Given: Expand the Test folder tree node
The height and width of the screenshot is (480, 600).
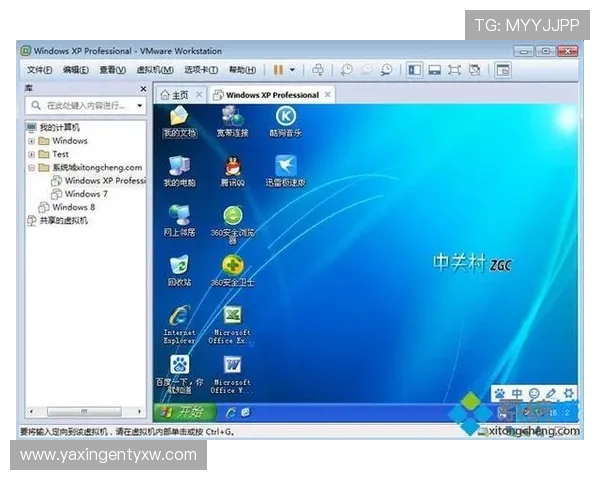Looking at the screenshot, I should 32,155.
